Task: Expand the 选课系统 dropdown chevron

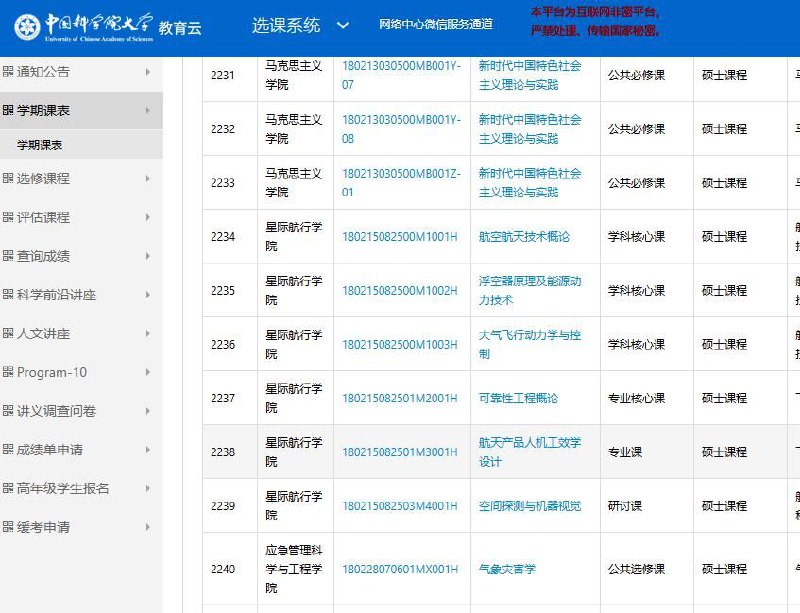Action: [344, 23]
